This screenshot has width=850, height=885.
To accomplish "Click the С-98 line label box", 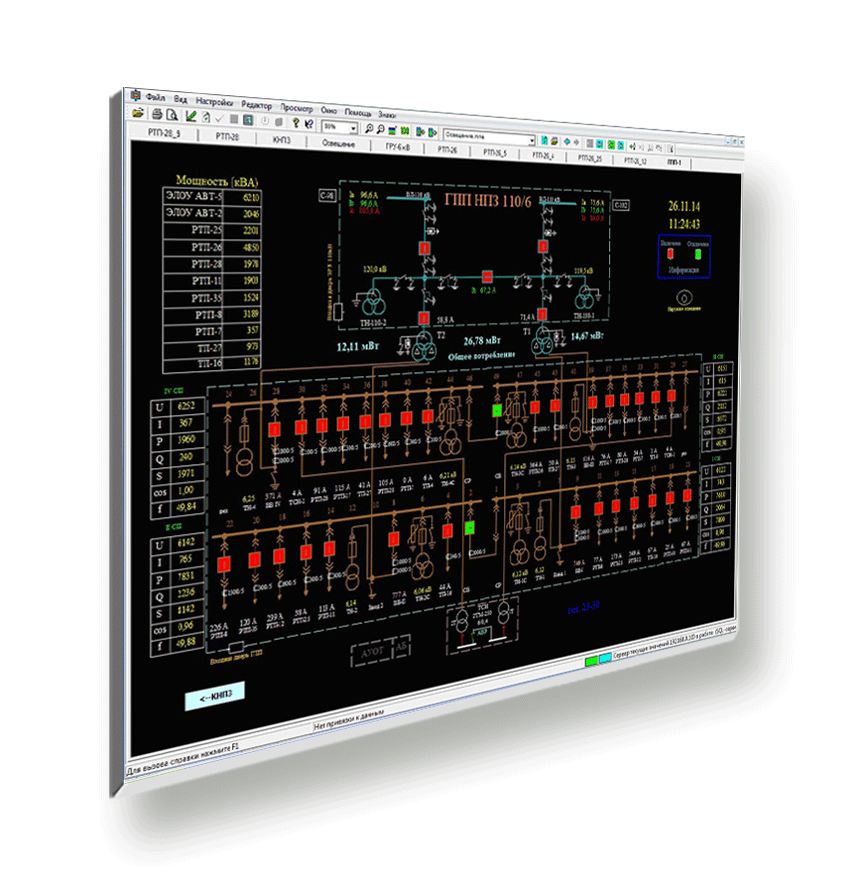I will 327,195.
